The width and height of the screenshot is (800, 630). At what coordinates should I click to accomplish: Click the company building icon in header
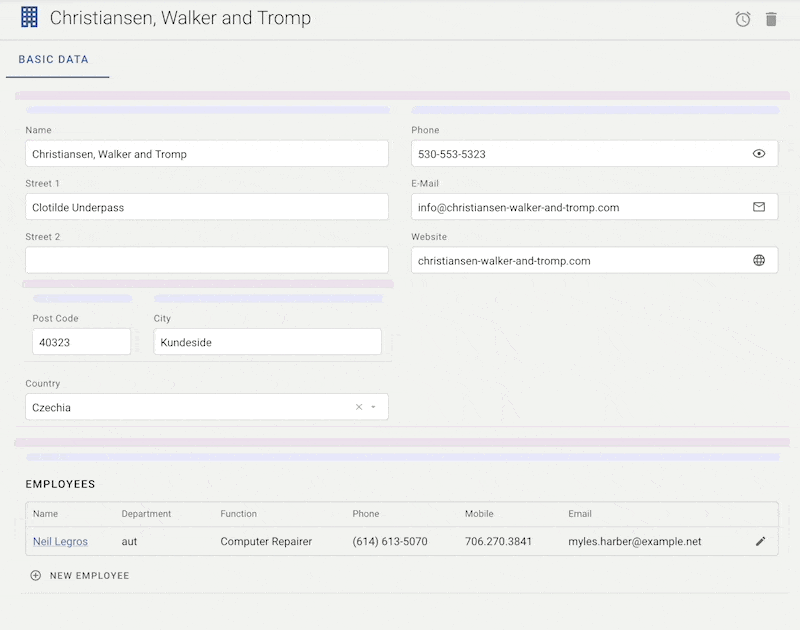tap(29, 18)
